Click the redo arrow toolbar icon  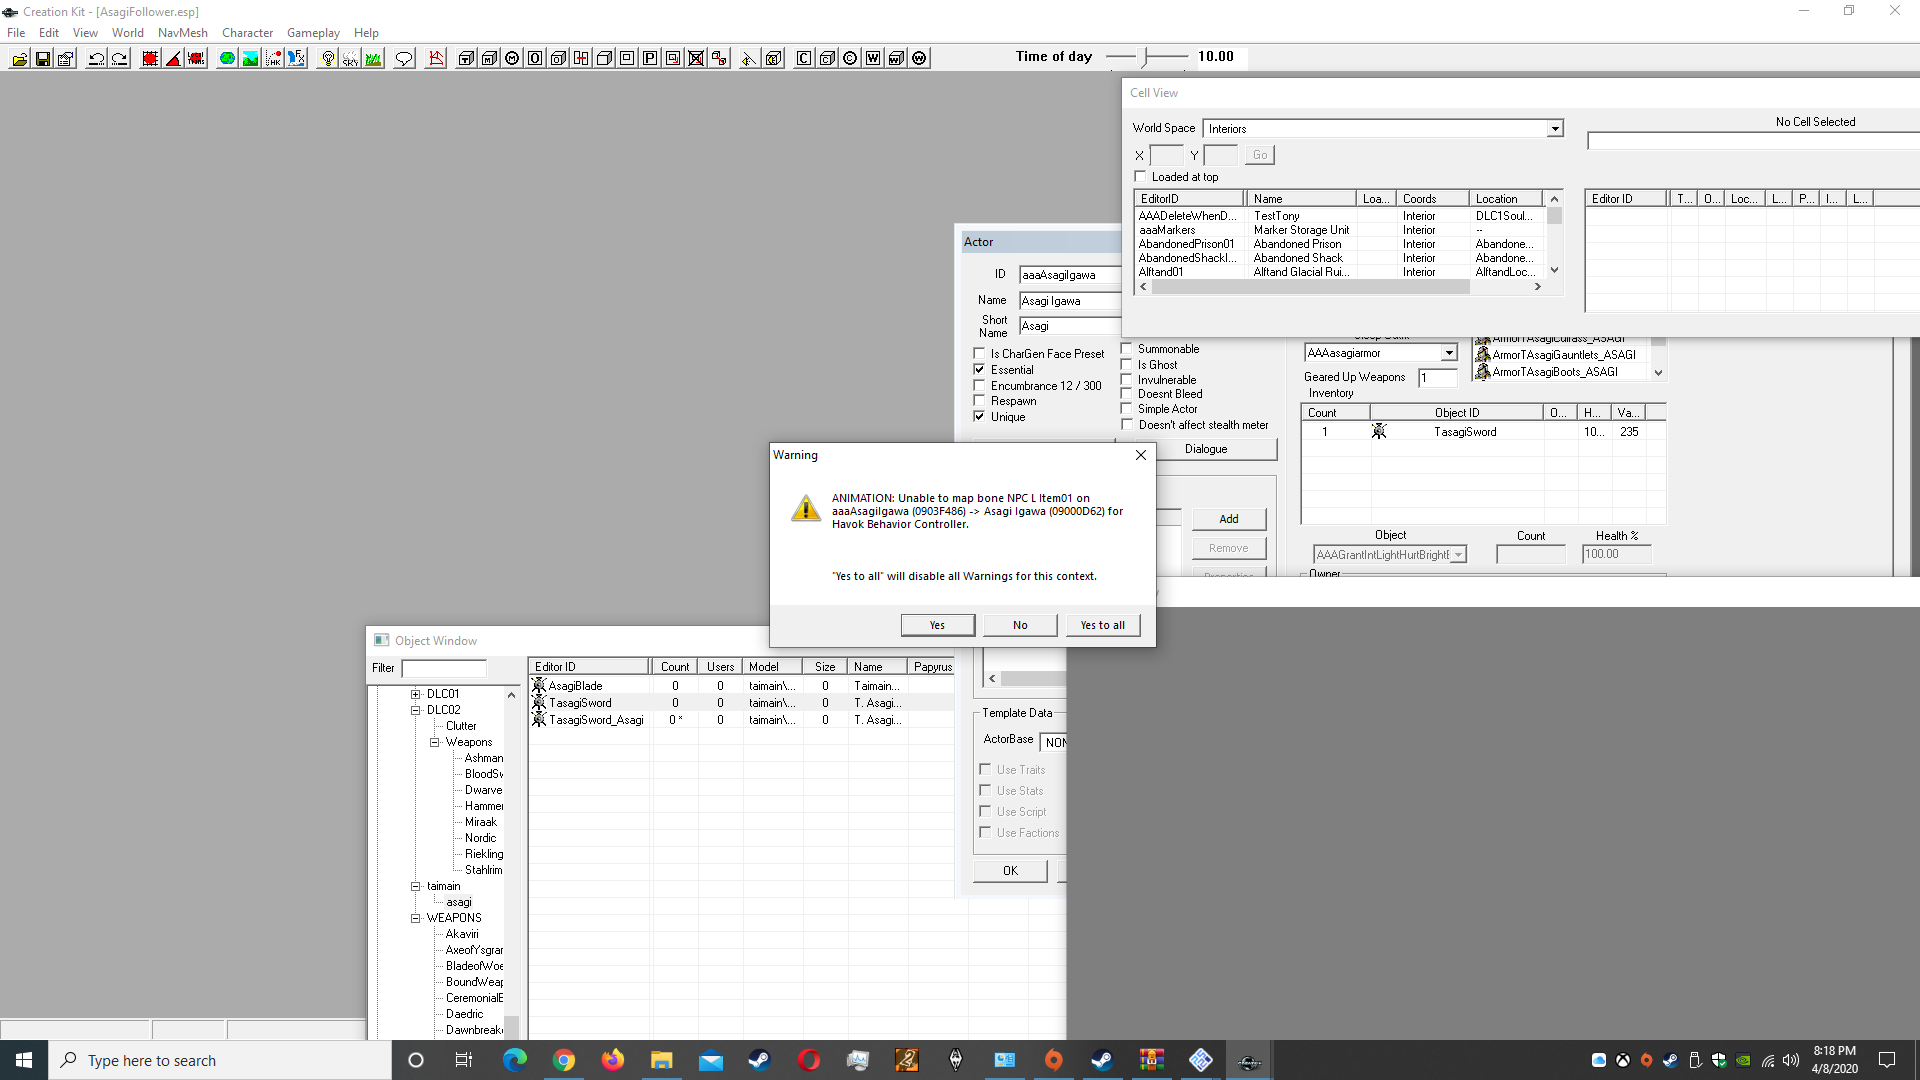pos(119,58)
